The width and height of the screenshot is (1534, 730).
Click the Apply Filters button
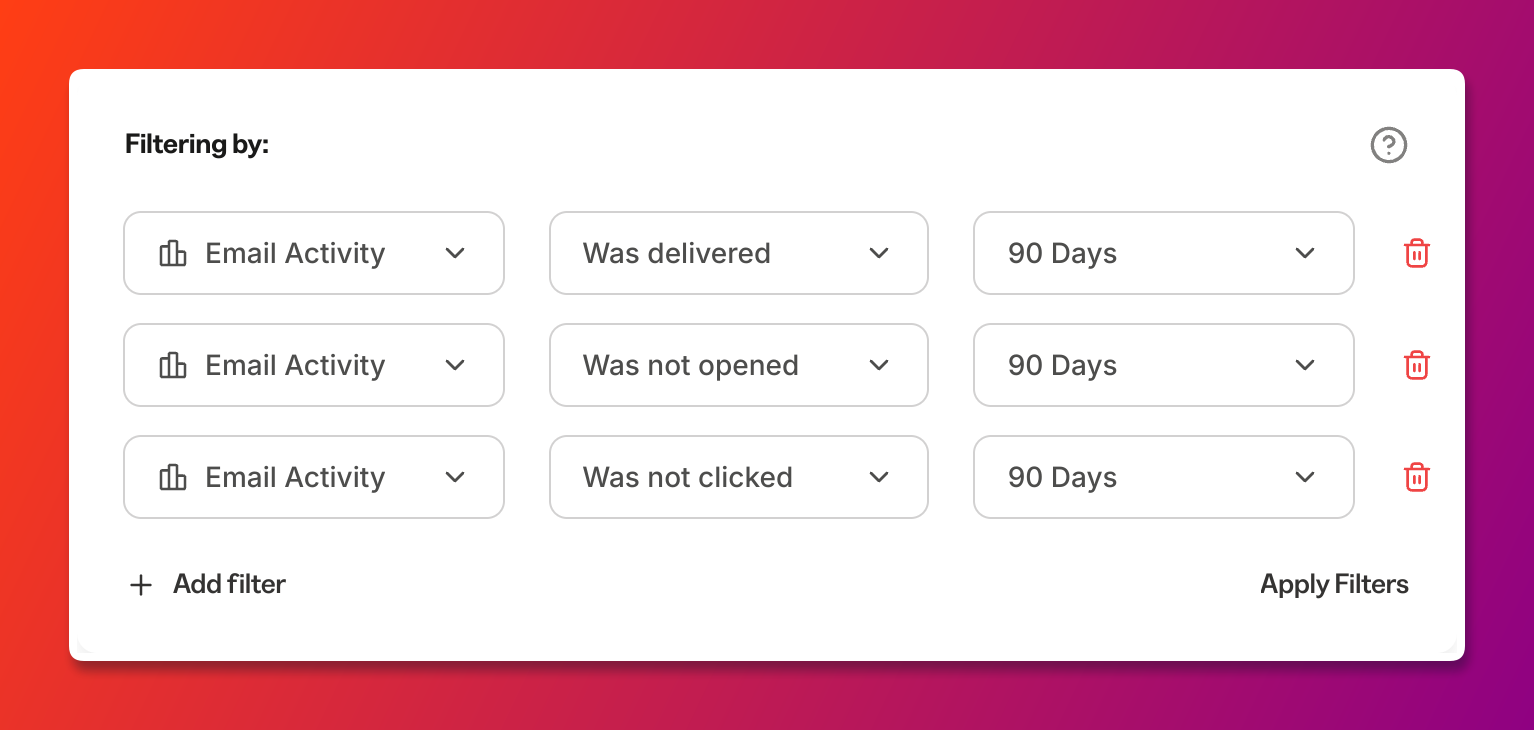pos(1334,585)
